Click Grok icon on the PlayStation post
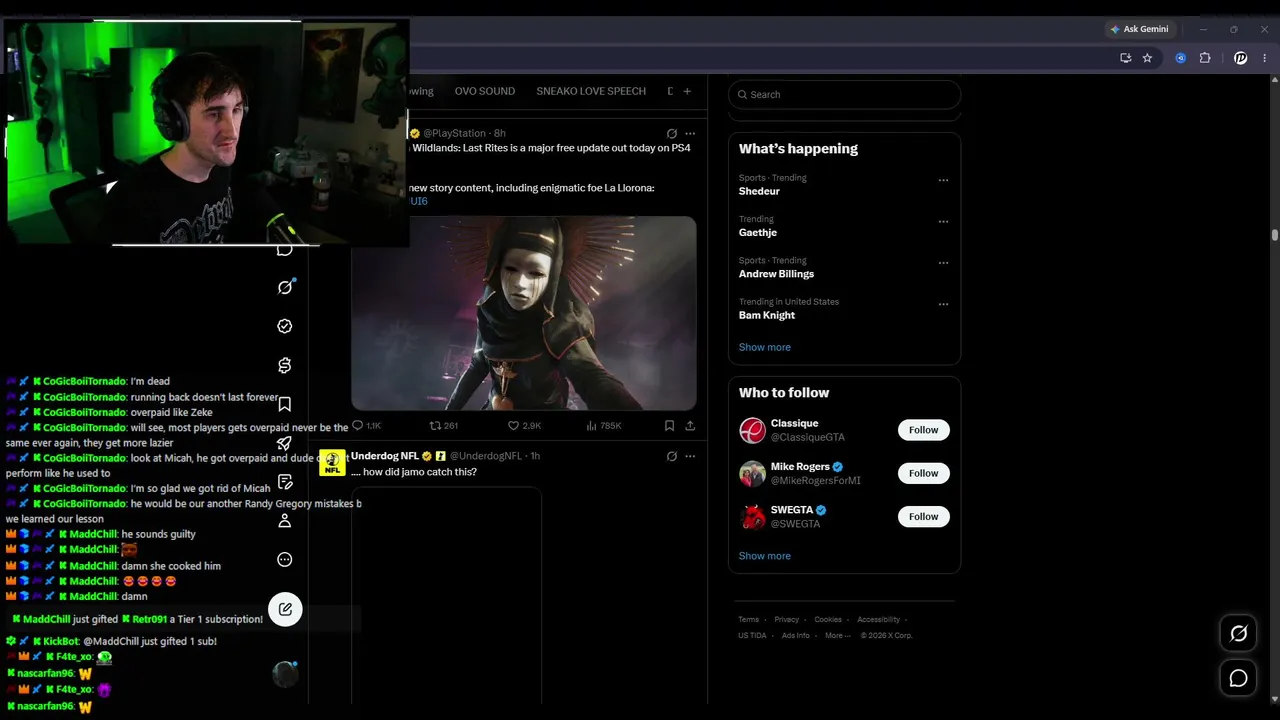This screenshot has width=1280, height=720. [672, 133]
